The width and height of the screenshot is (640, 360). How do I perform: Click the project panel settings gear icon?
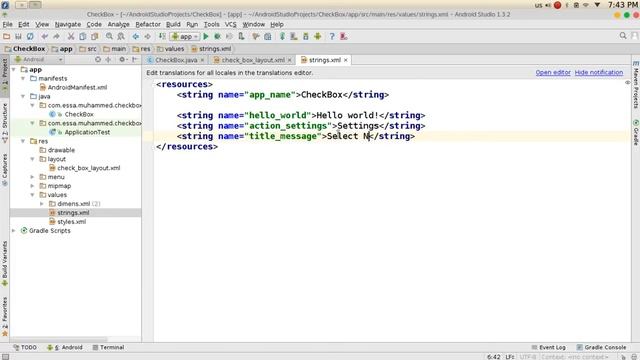[x=122, y=60]
